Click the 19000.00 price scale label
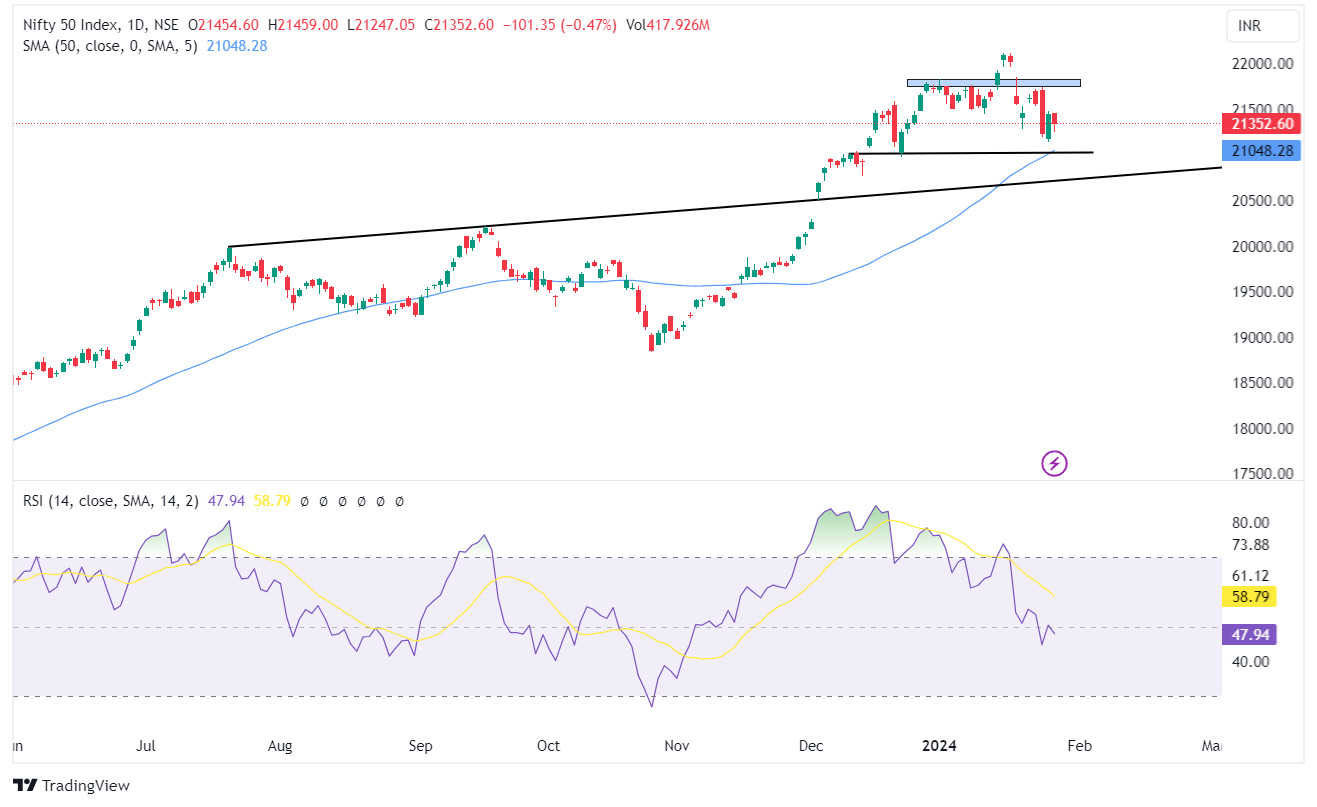 pyautogui.click(x=1263, y=337)
